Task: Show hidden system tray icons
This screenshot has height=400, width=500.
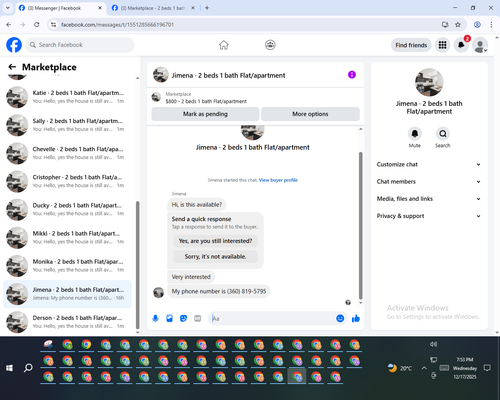Action: click(x=424, y=368)
